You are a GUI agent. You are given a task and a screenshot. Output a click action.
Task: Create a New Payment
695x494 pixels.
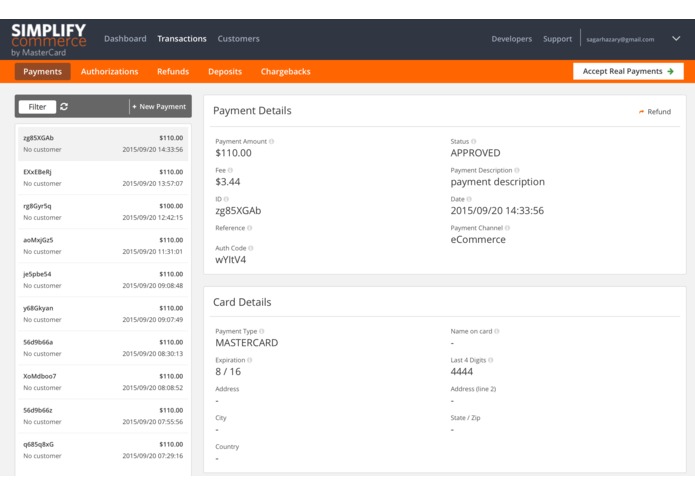coord(159,106)
